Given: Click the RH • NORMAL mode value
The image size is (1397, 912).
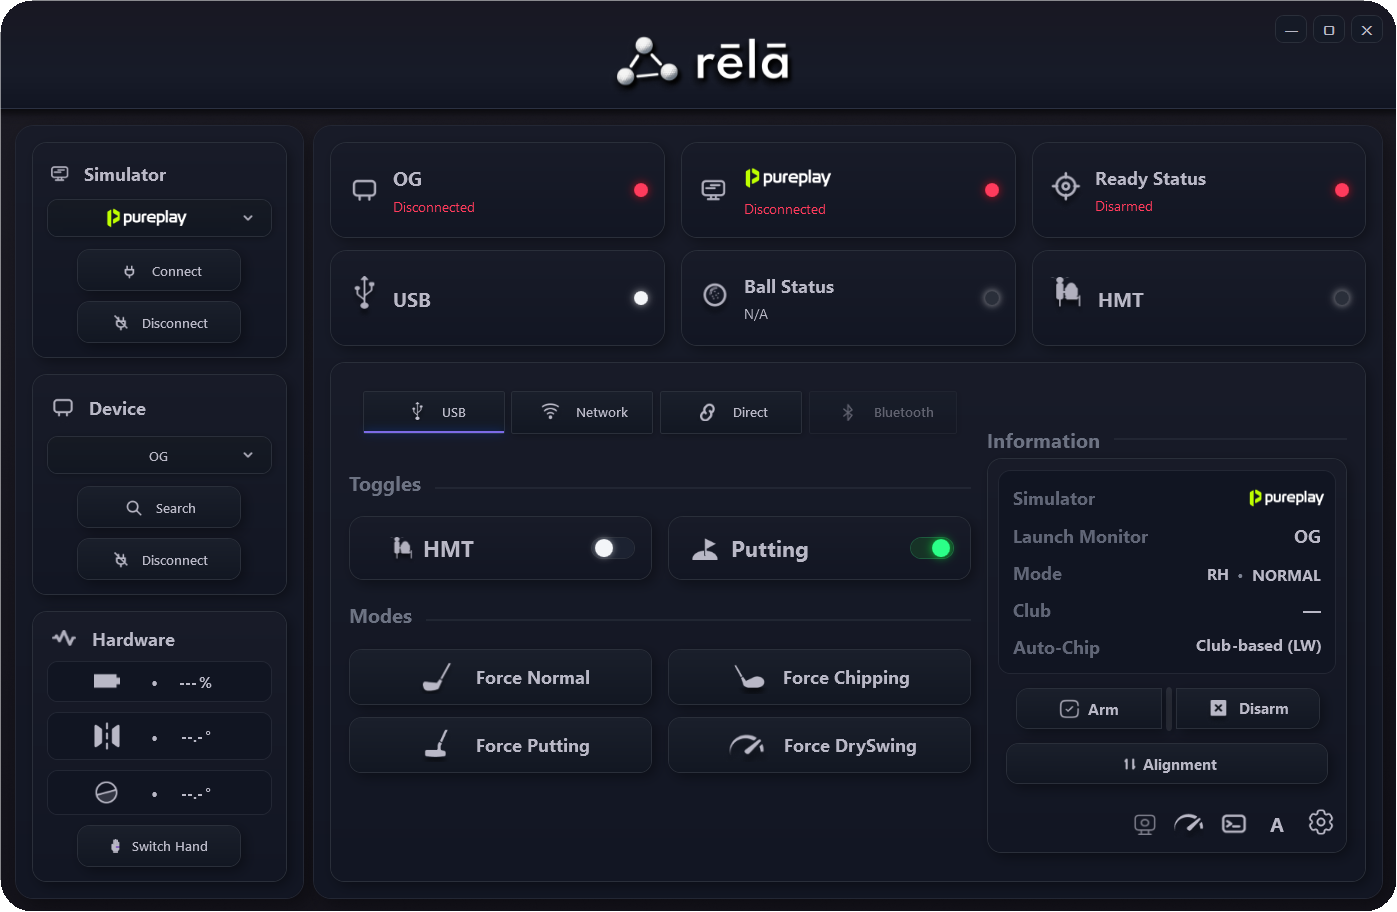Looking at the screenshot, I should [x=1264, y=575].
